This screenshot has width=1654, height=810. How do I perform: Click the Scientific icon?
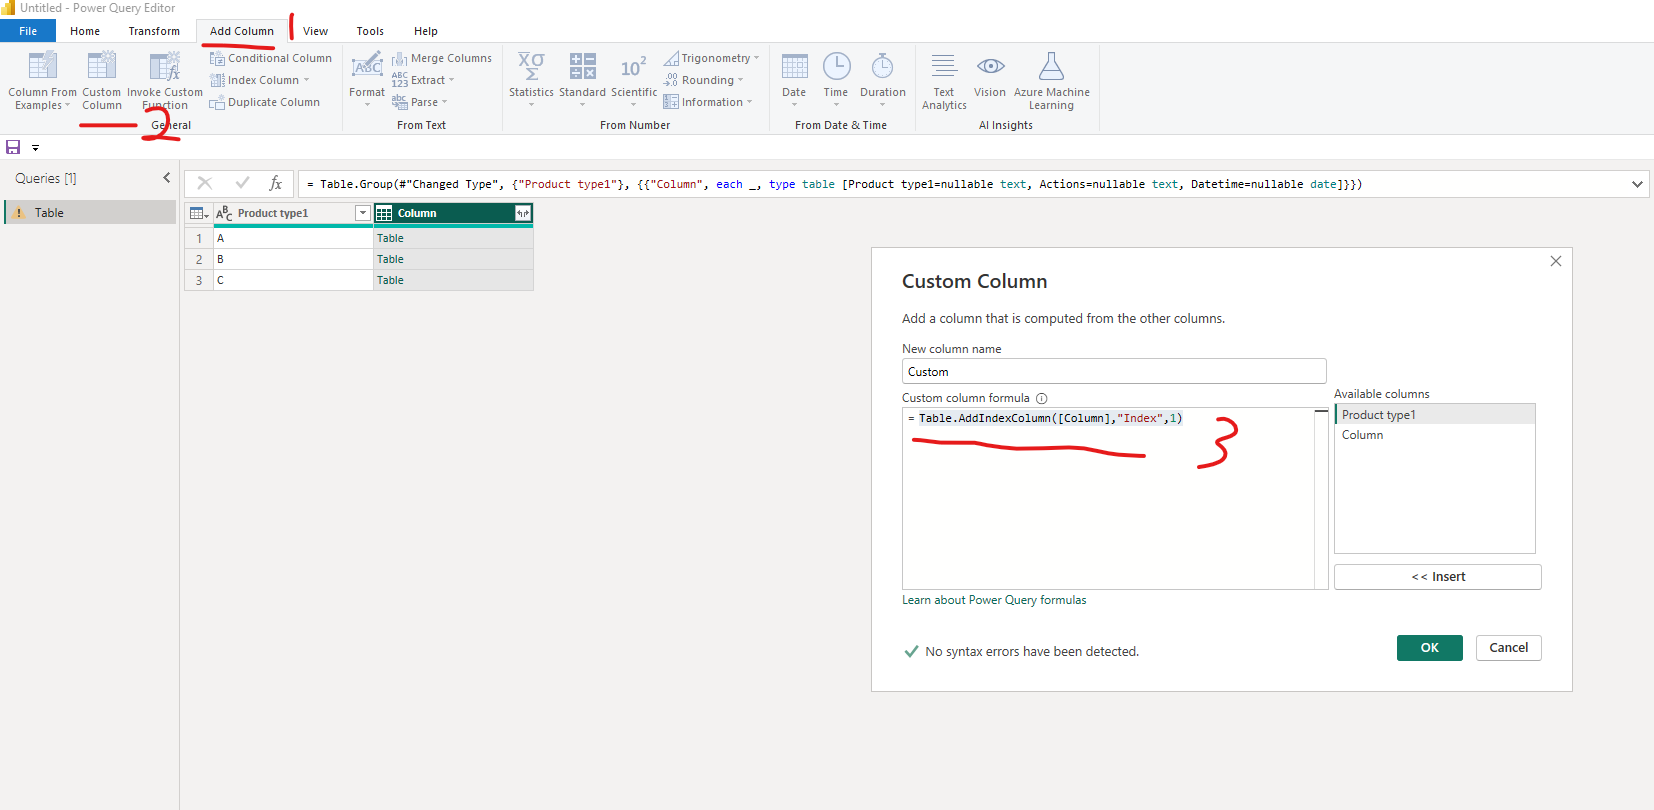[x=634, y=67]
